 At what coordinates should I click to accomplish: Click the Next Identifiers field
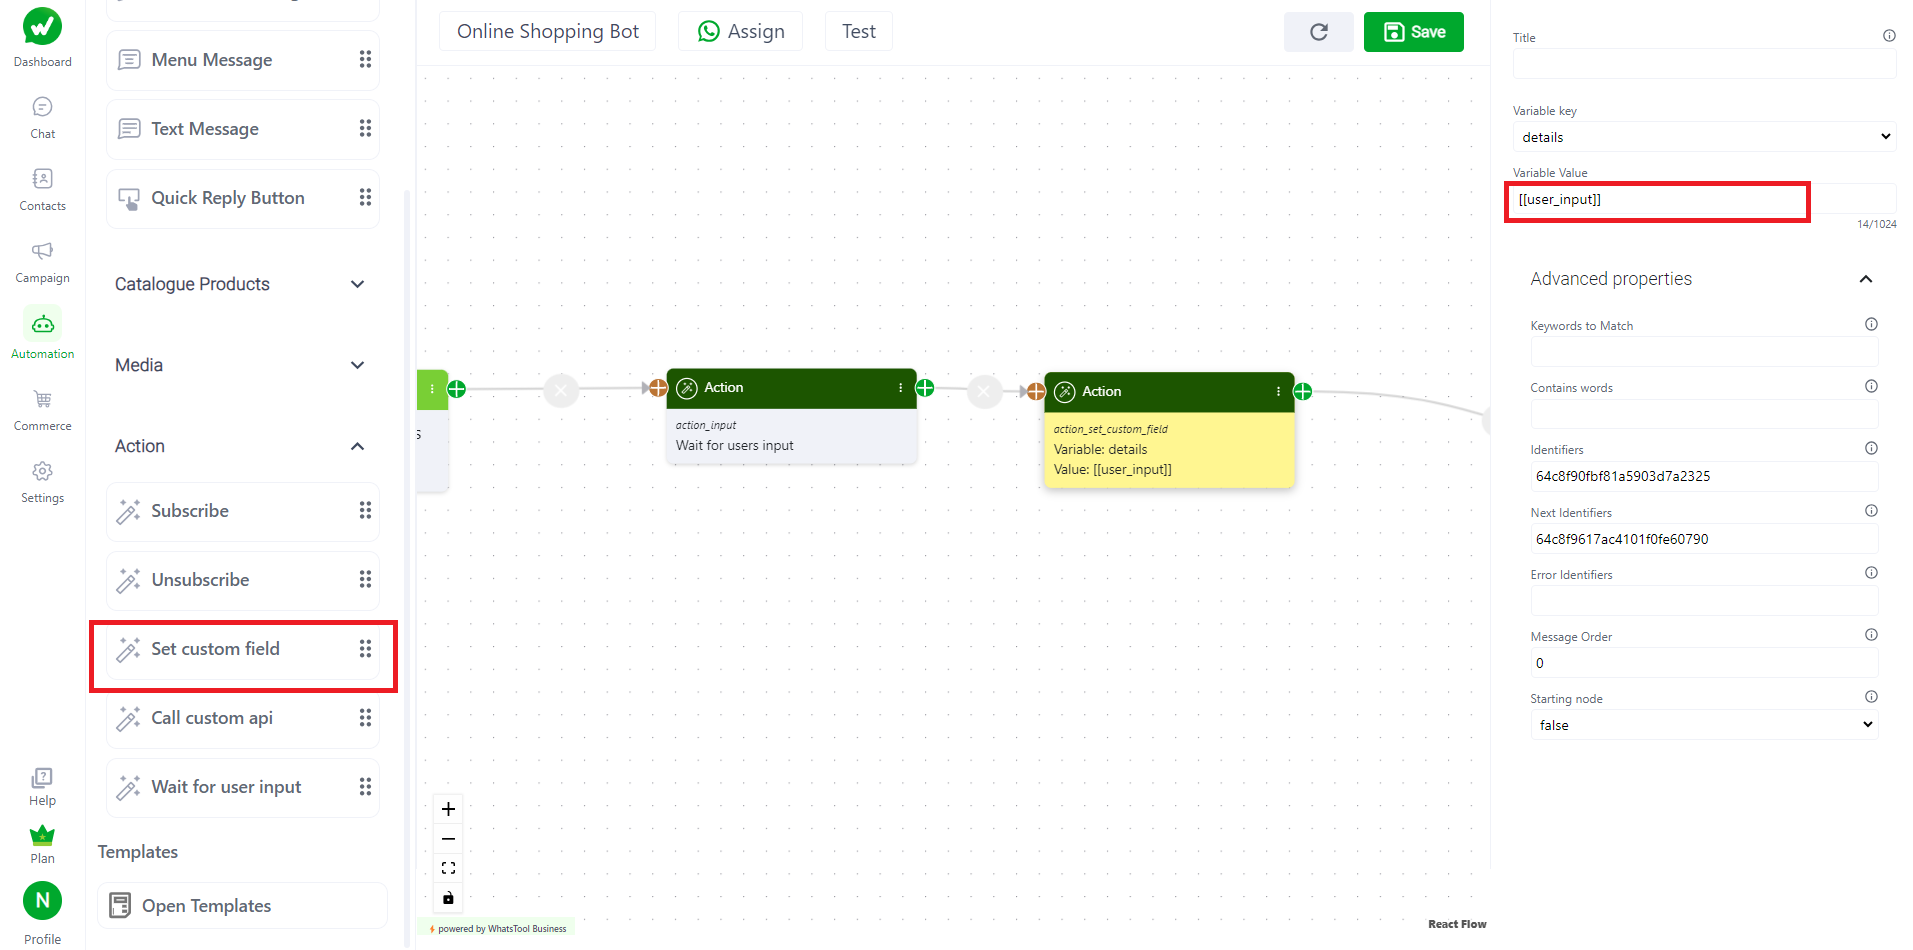pyautogui.click(x=1704, y=539)
